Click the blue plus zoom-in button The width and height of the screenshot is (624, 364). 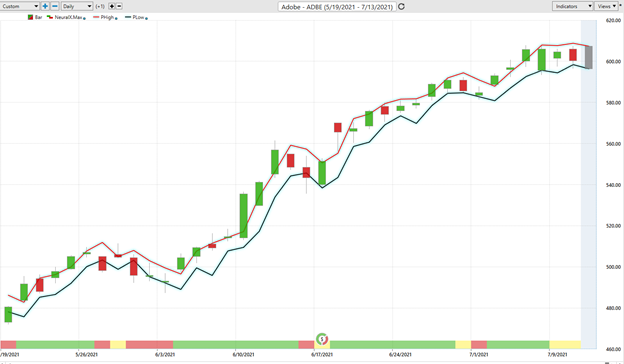(45, 6)
